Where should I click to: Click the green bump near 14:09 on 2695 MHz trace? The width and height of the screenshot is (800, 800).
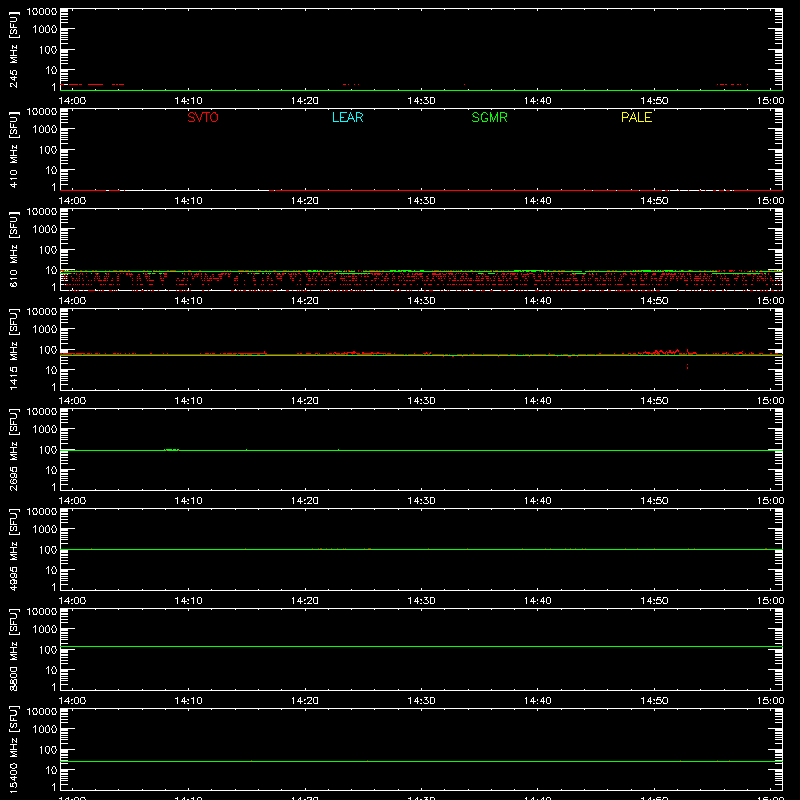click(171, 449)
